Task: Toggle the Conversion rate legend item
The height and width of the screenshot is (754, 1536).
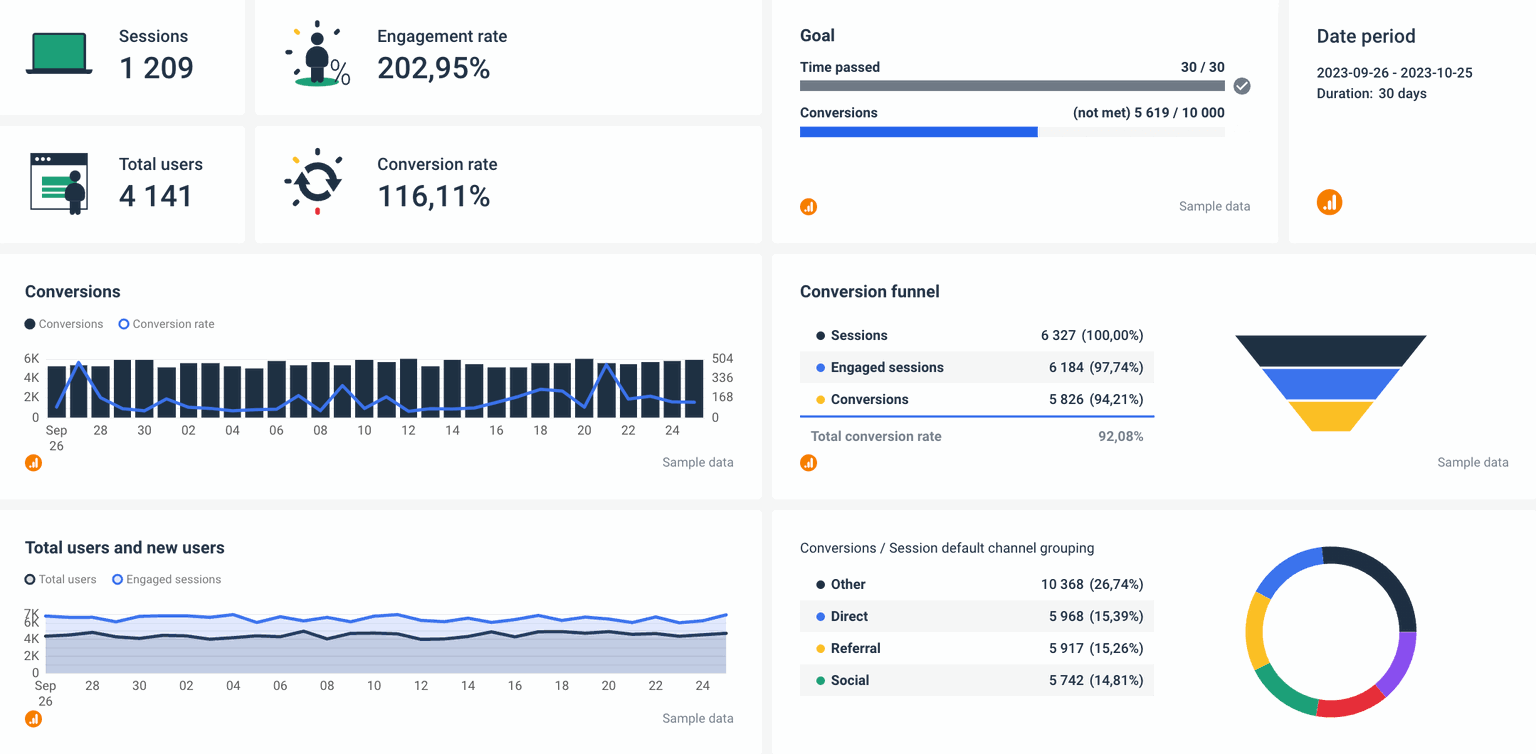Action: click(166, 323)
